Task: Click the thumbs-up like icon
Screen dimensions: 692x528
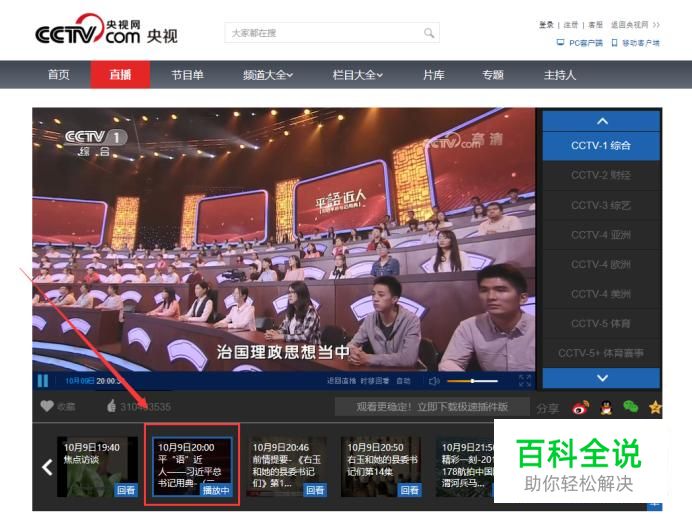Action: pyautogui.click(x=111, y=406)
